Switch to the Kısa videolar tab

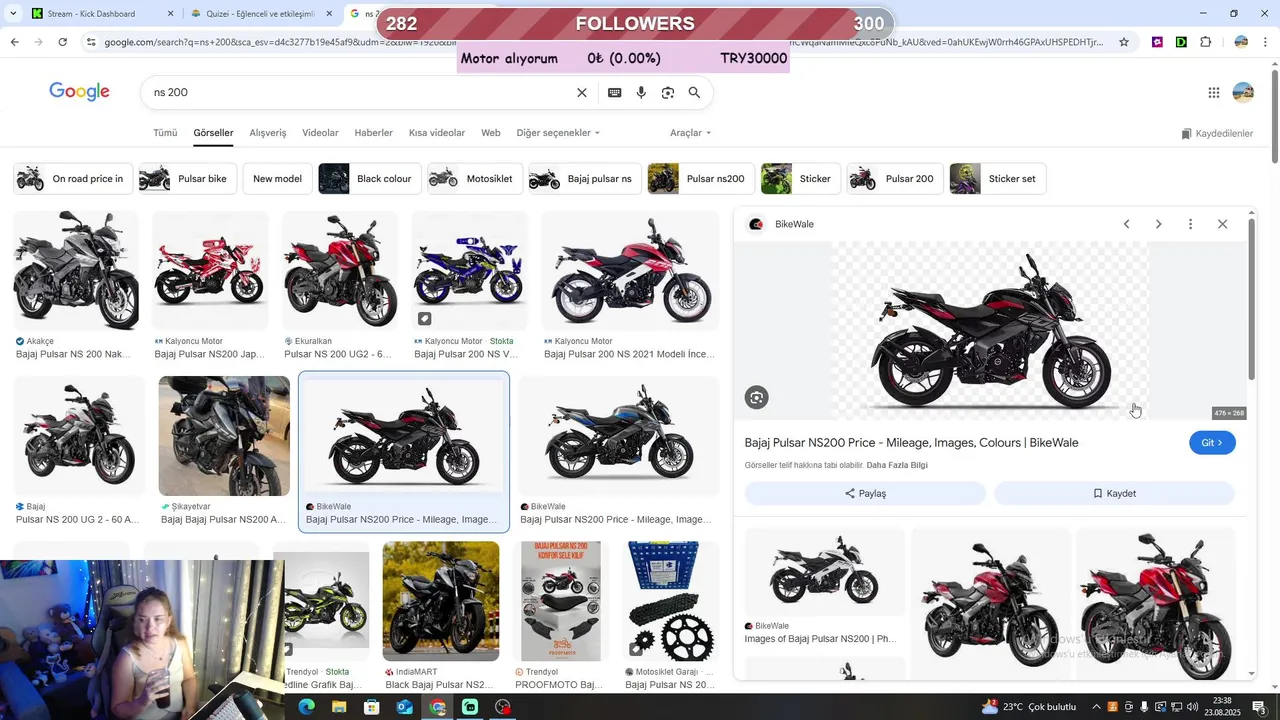(x=437, y=133)
